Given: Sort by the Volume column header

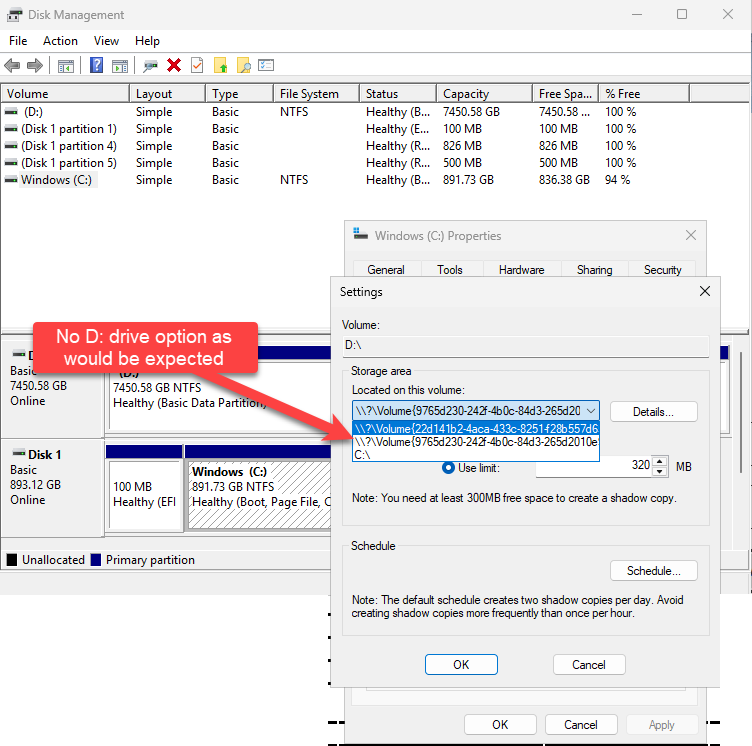Looking at the screenshot, I should coord(65,94).
